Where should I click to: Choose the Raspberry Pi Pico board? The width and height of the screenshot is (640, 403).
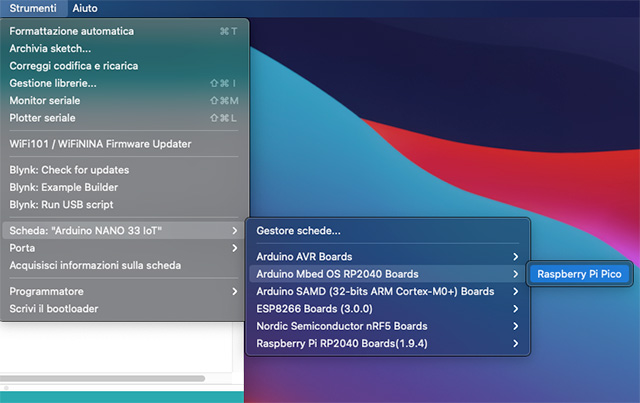point(579,274)
